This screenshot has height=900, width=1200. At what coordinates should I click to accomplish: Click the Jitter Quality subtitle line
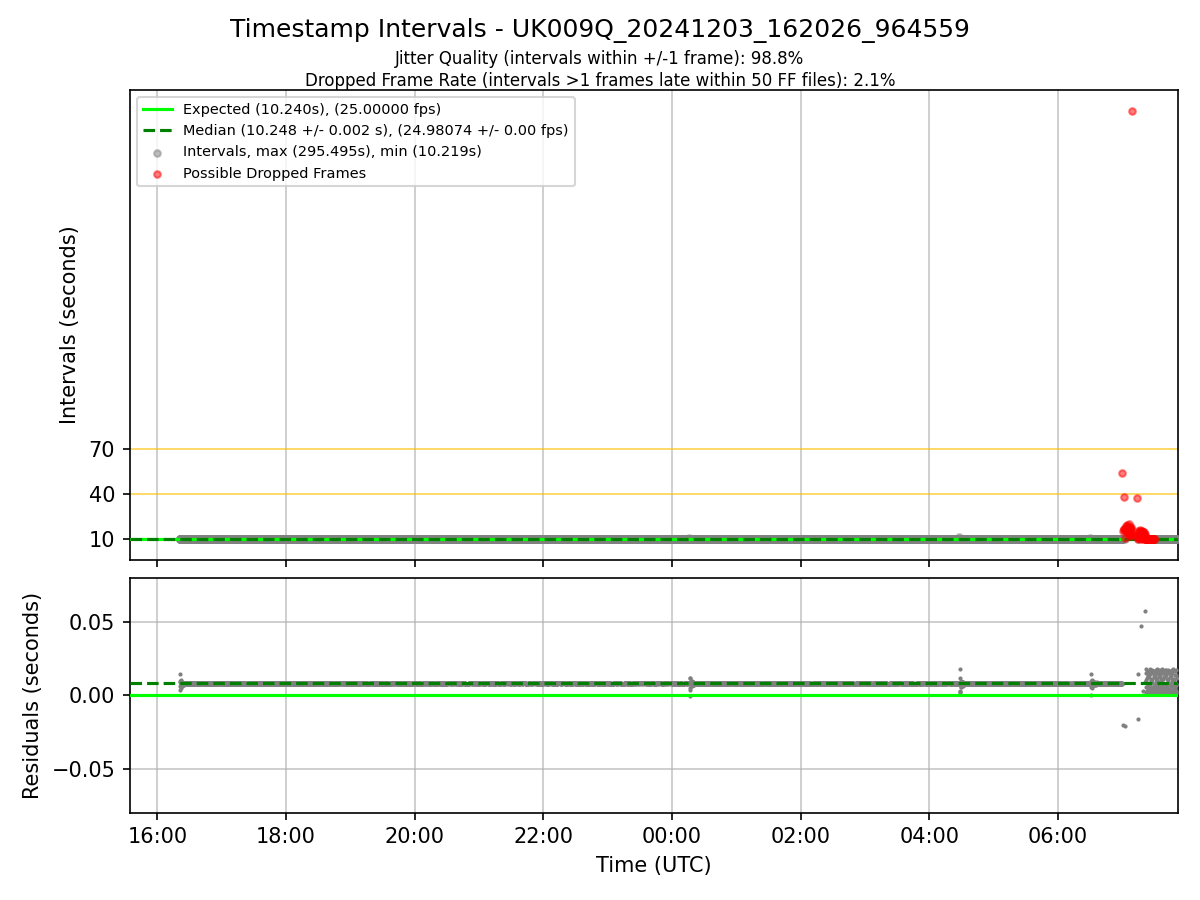[599, 58]
